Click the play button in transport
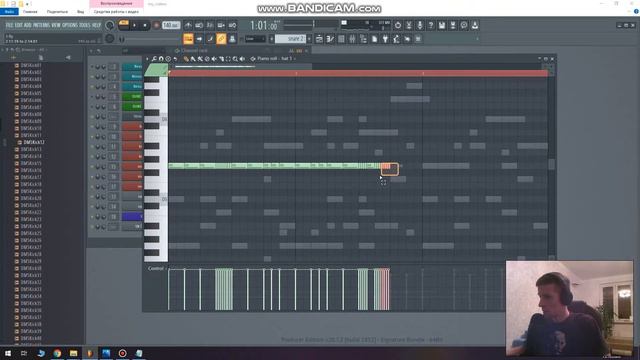 click(134, 25)
